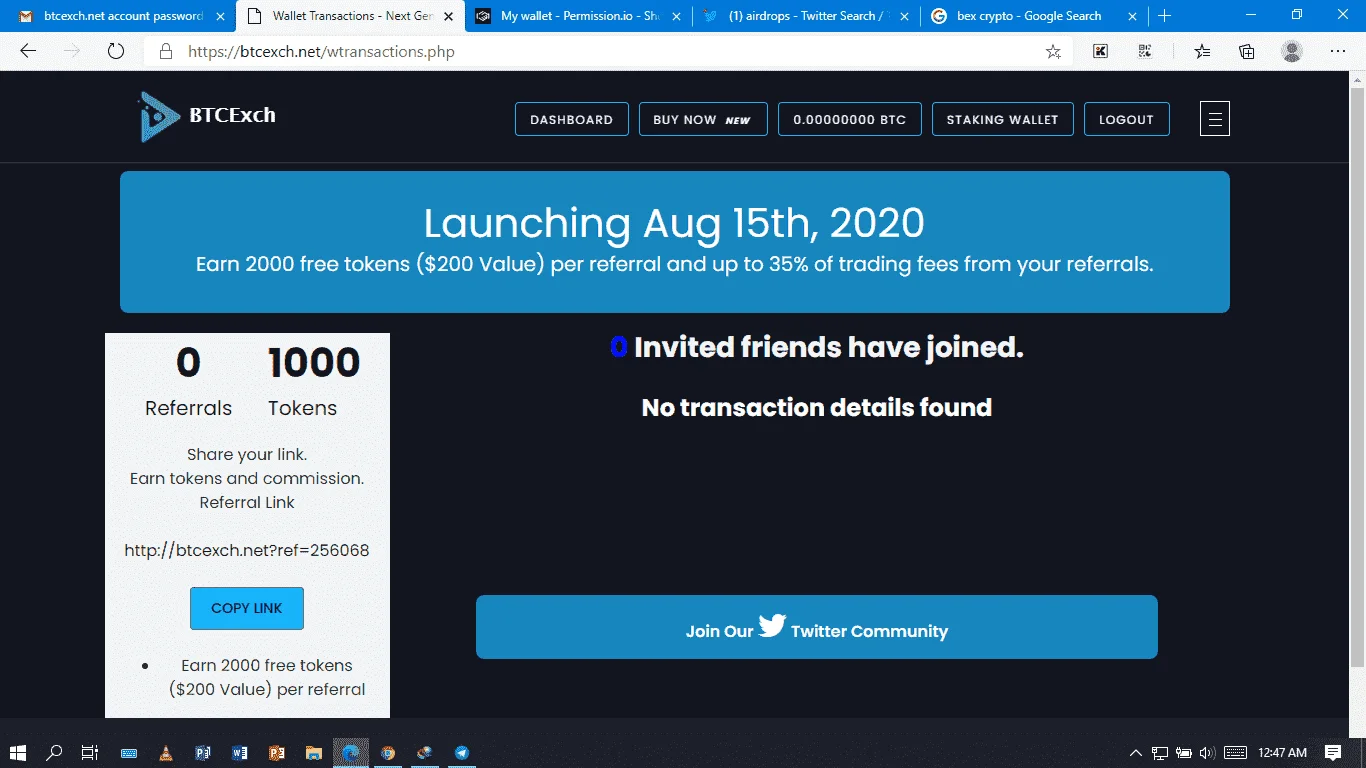
Task: Click the 0 Referrals count
Action: pos(188,363)
